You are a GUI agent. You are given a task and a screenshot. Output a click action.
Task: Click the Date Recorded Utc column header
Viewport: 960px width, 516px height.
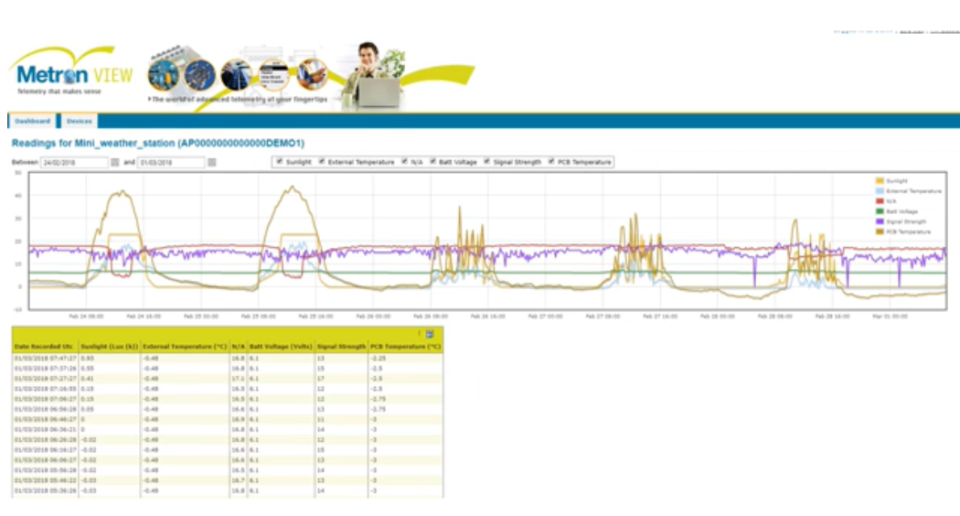(45, 346)
